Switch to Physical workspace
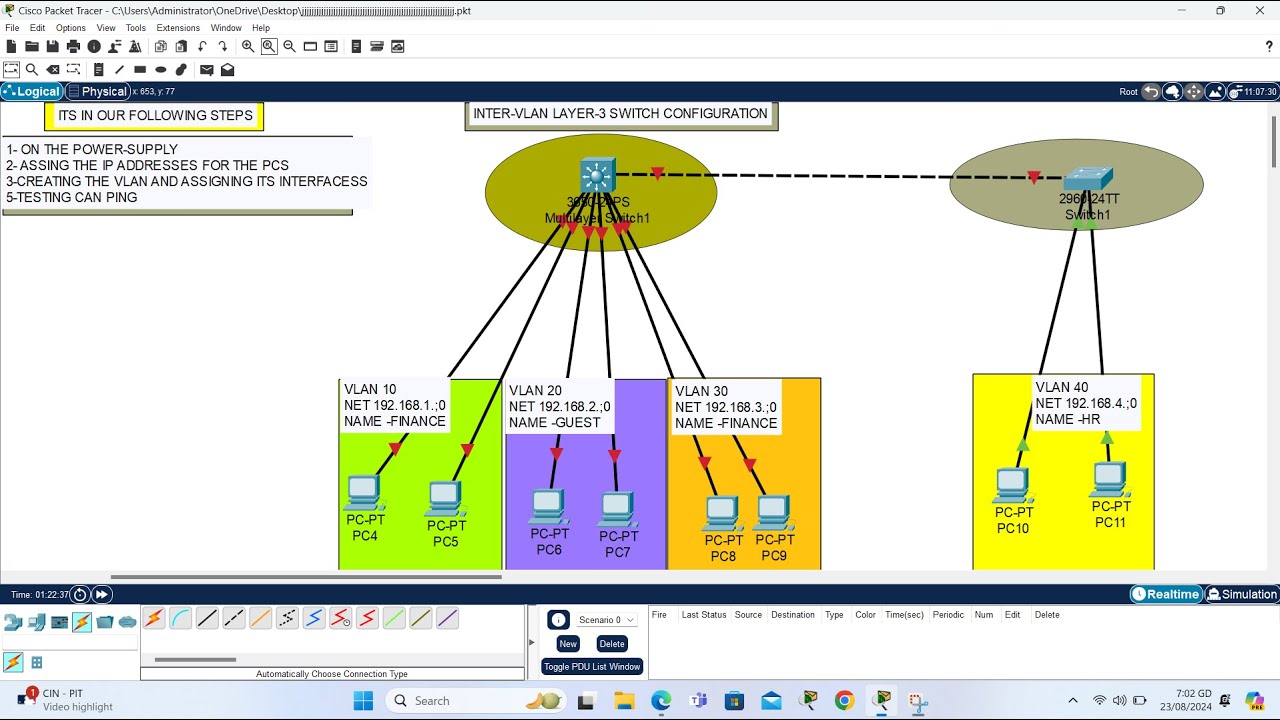This screenshot has width=1280, height=720. pos(98,91)
